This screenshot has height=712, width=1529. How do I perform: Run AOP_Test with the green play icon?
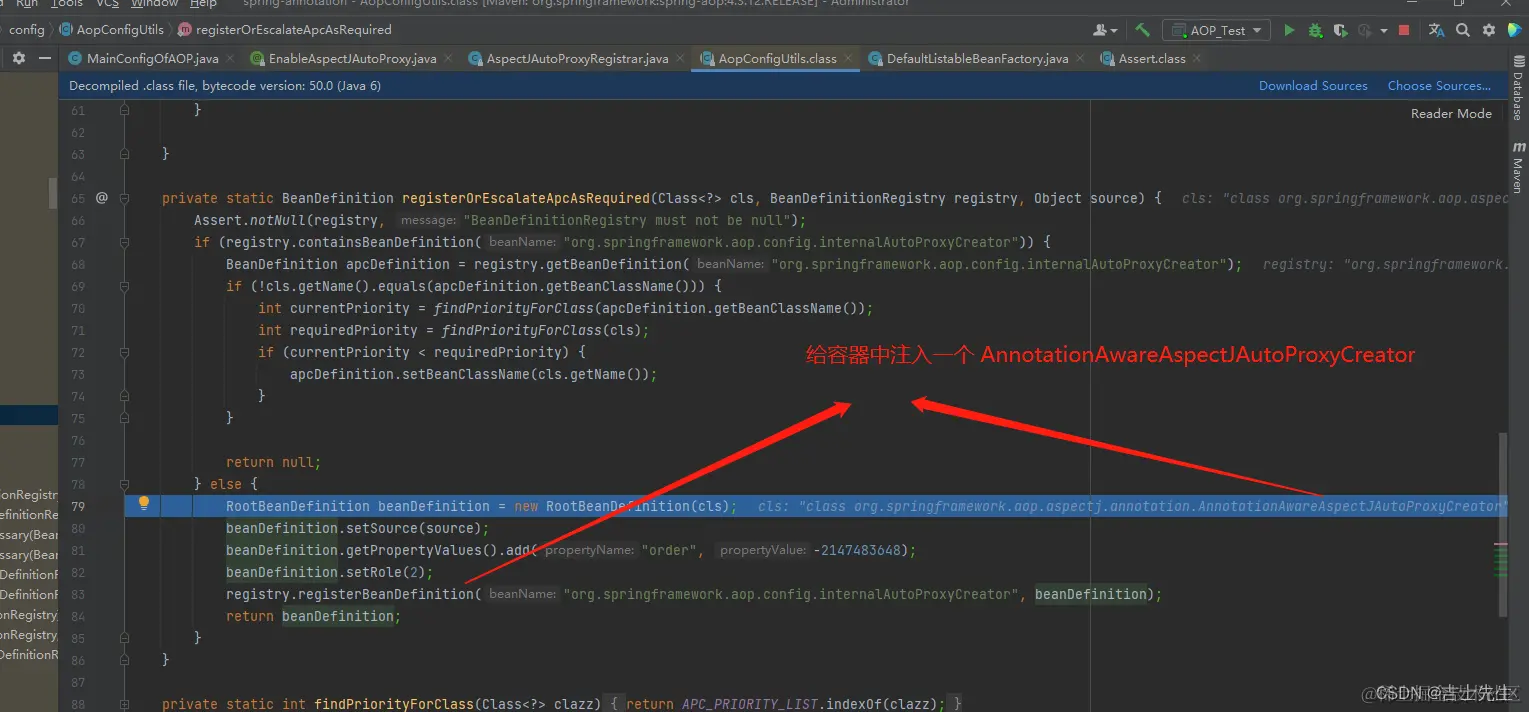1289,30
